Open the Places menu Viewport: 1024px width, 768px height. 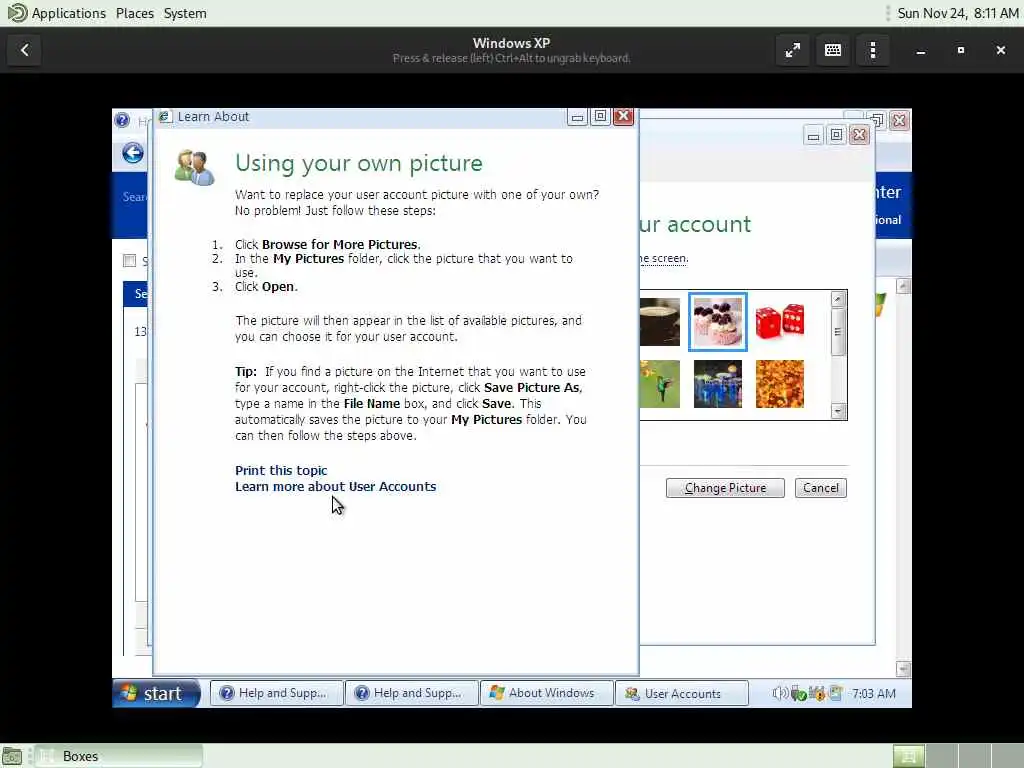coord(135,13)
